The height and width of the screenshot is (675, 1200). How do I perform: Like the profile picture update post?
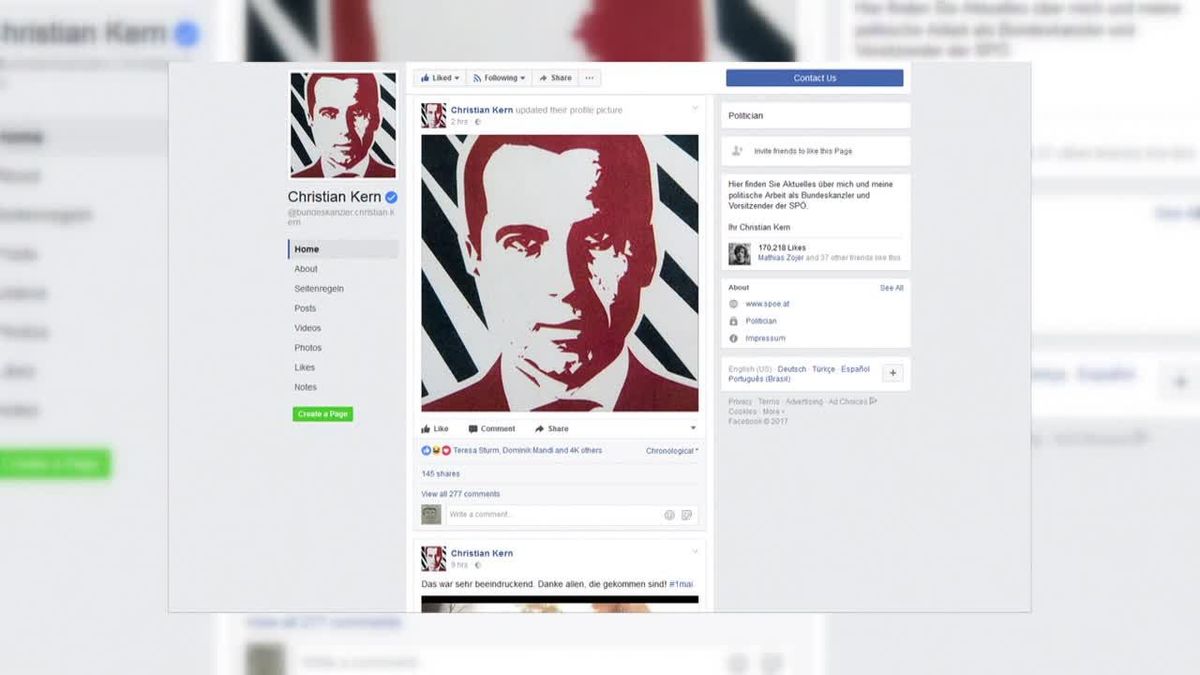[x=435, y=429]
